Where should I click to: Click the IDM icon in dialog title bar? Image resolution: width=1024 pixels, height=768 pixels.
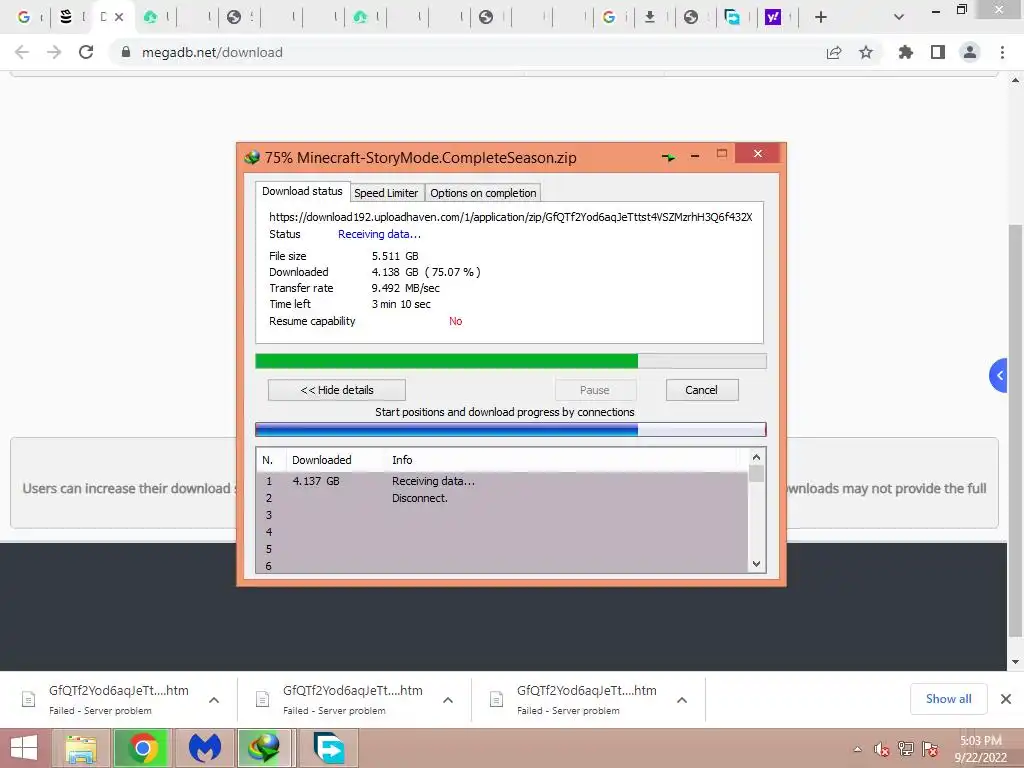coord(251,157)
